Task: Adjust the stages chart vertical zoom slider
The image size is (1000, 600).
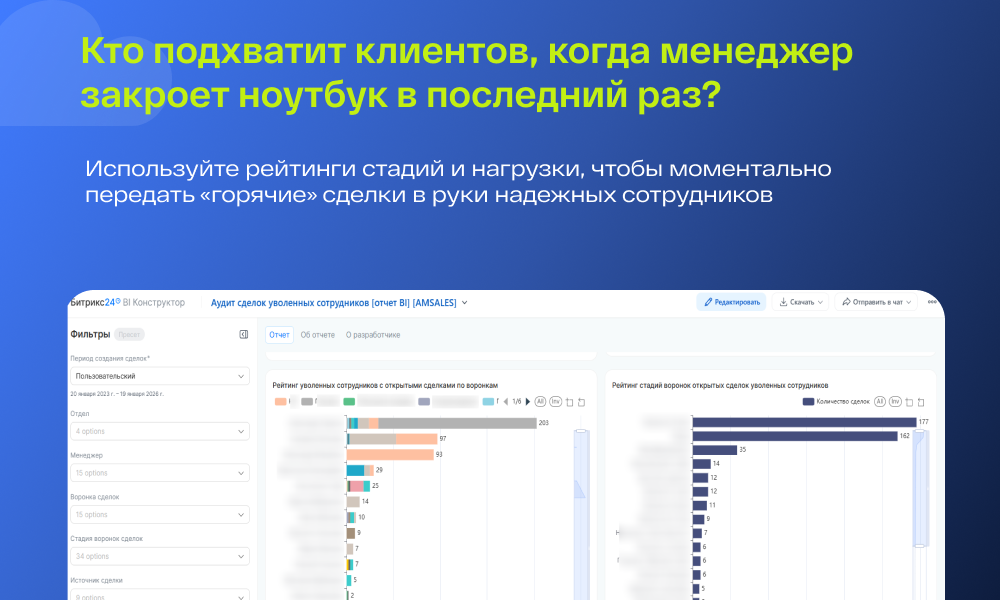Action: pos(920,488)
